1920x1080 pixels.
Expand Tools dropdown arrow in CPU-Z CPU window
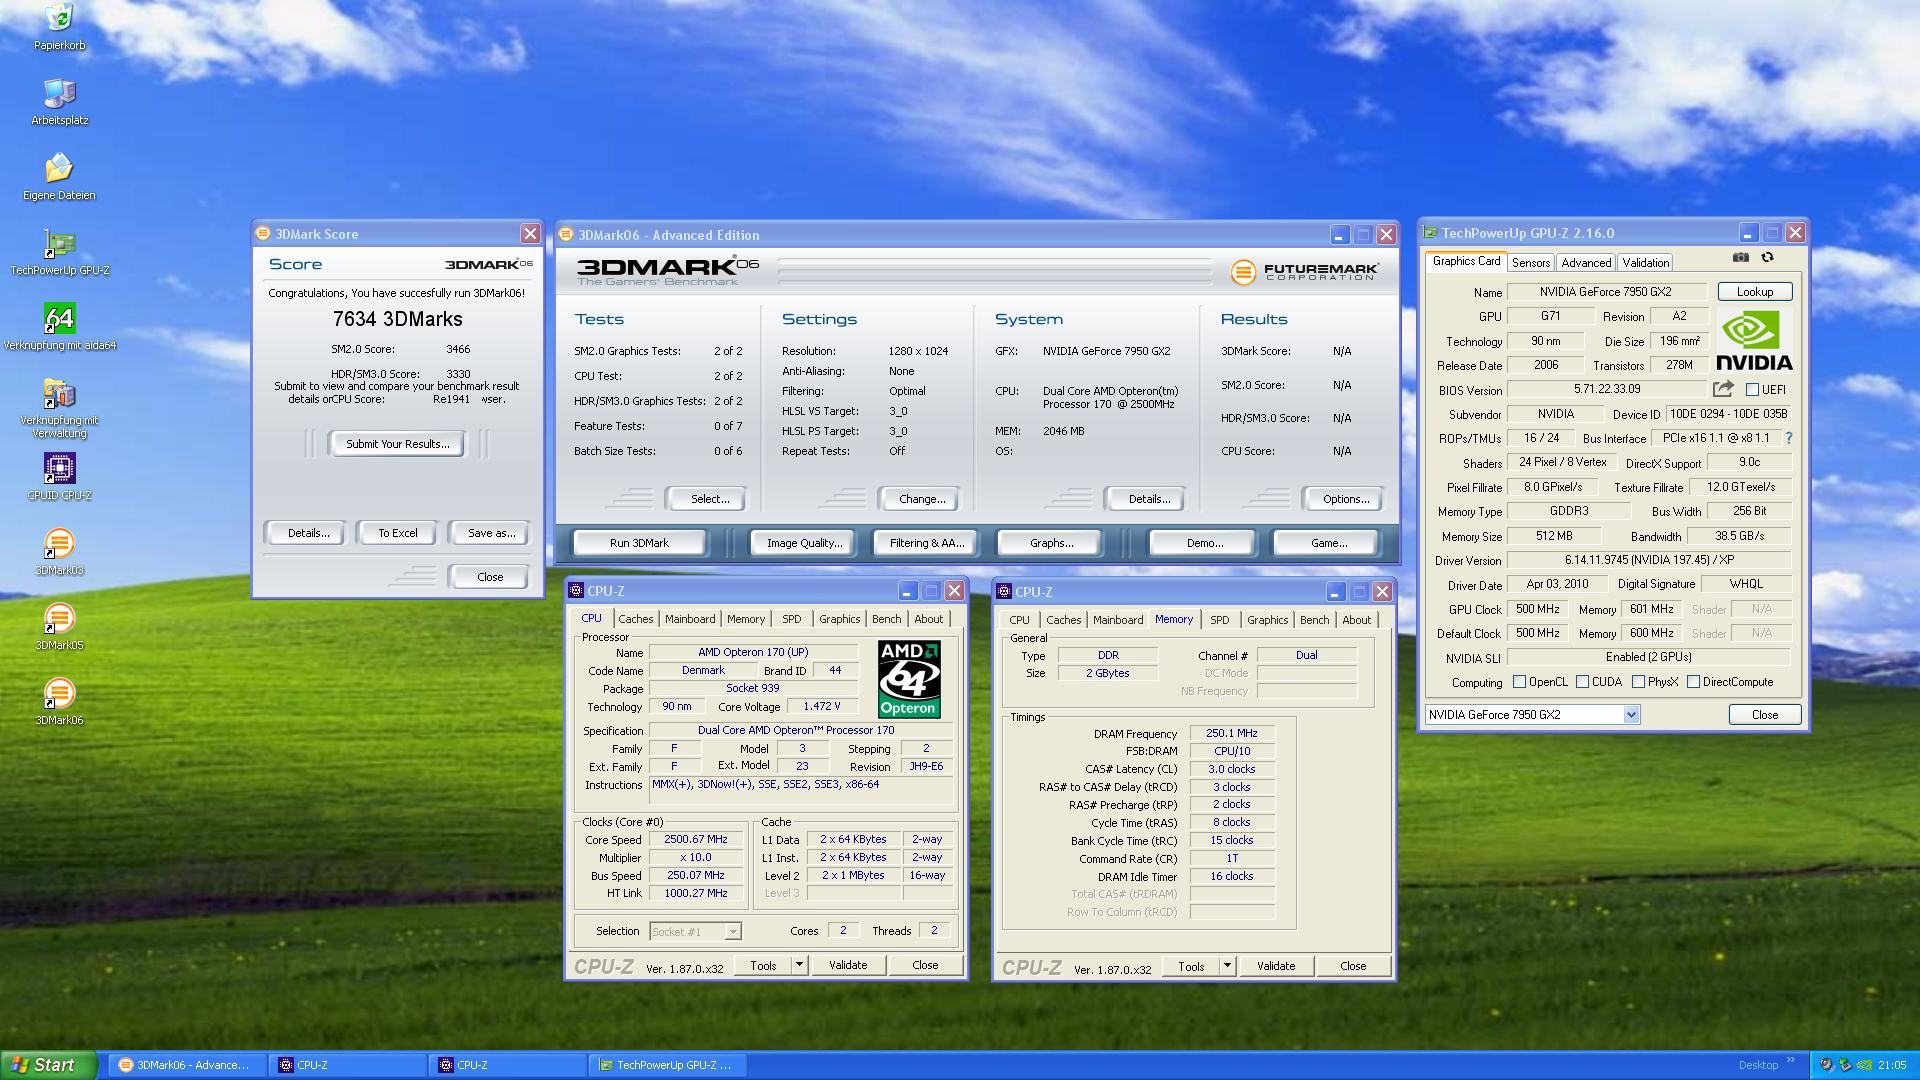coord(799,965)
